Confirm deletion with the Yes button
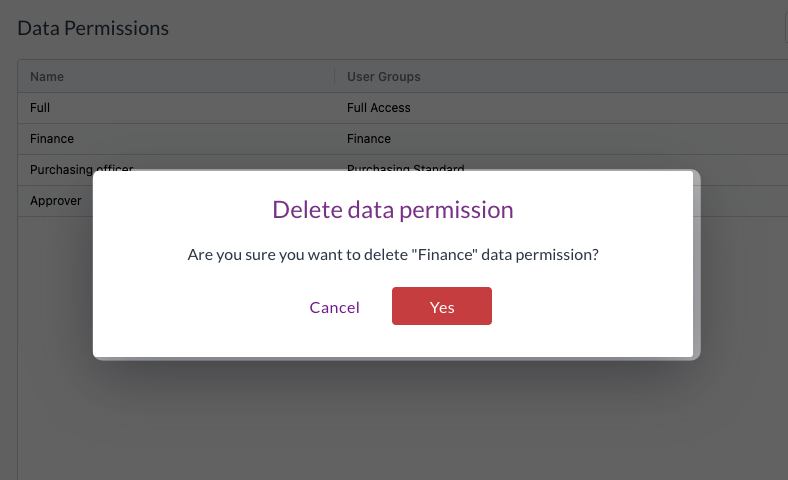 [441, 307]
